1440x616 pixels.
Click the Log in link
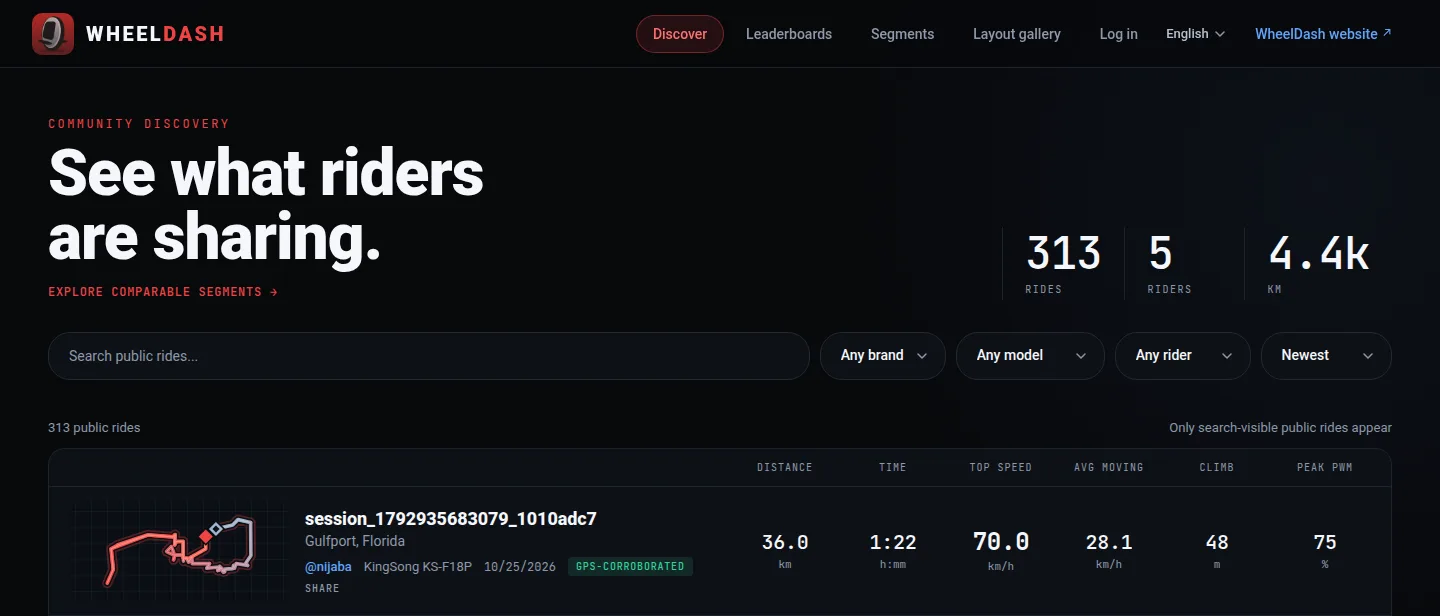click(x=1118, y=34)
